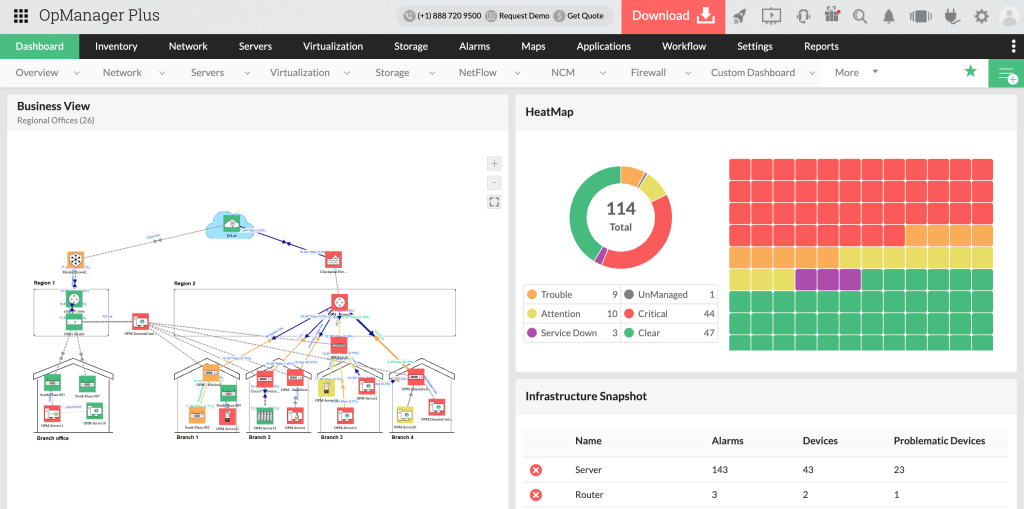
Task: Click the Problematic Devices column header
Action: click(x=939, y=441)
